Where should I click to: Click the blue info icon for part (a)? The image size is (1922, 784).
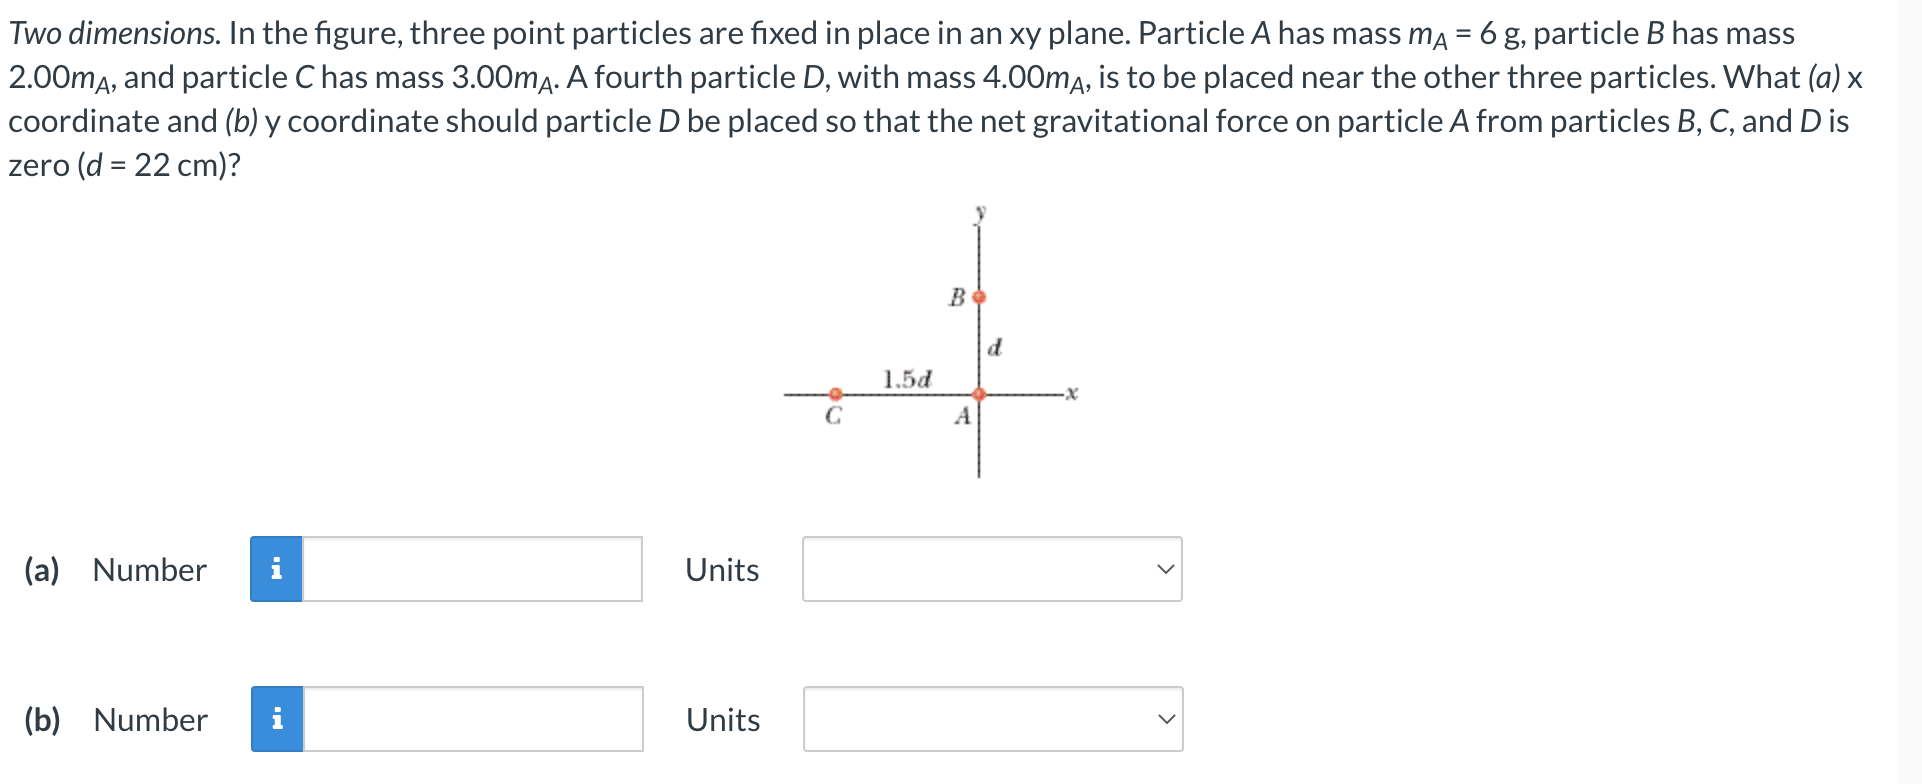coord(277,569)
